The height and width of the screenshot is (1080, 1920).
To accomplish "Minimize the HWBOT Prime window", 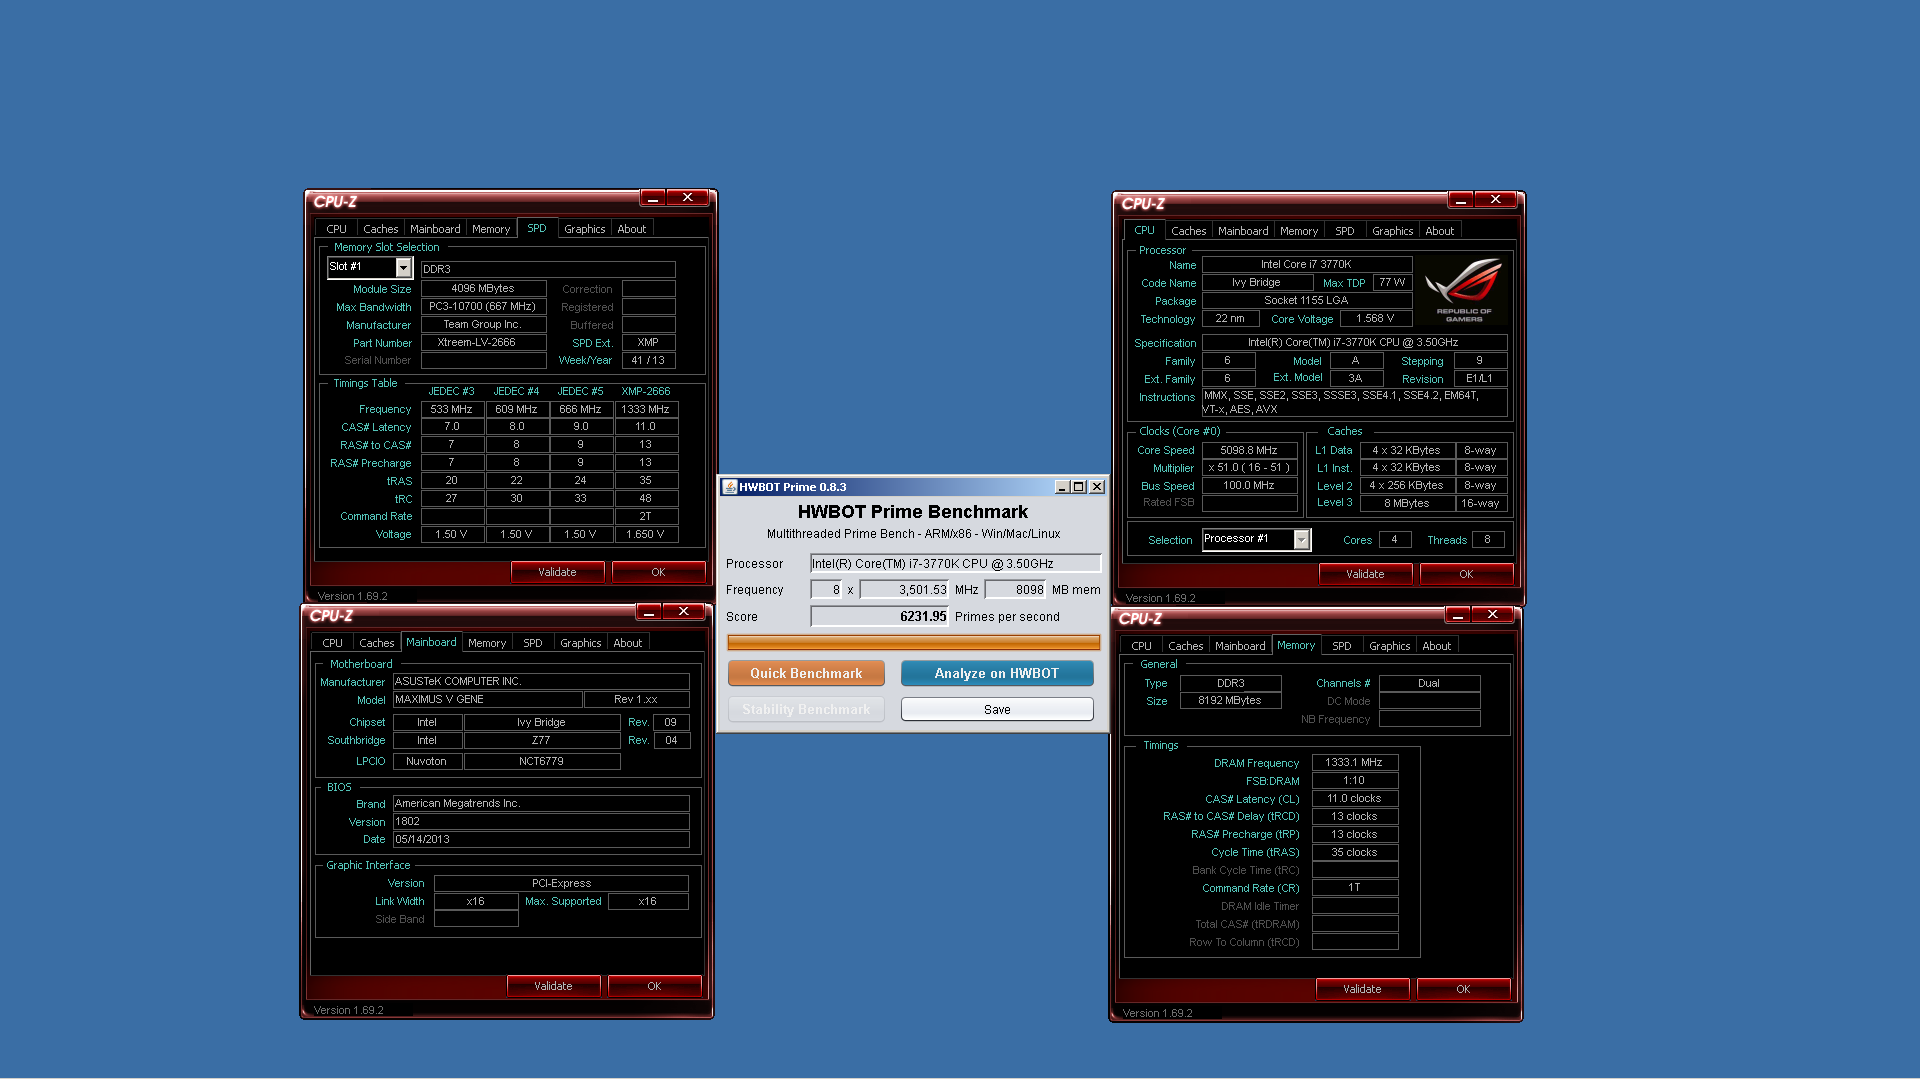I will (1061, 487).
